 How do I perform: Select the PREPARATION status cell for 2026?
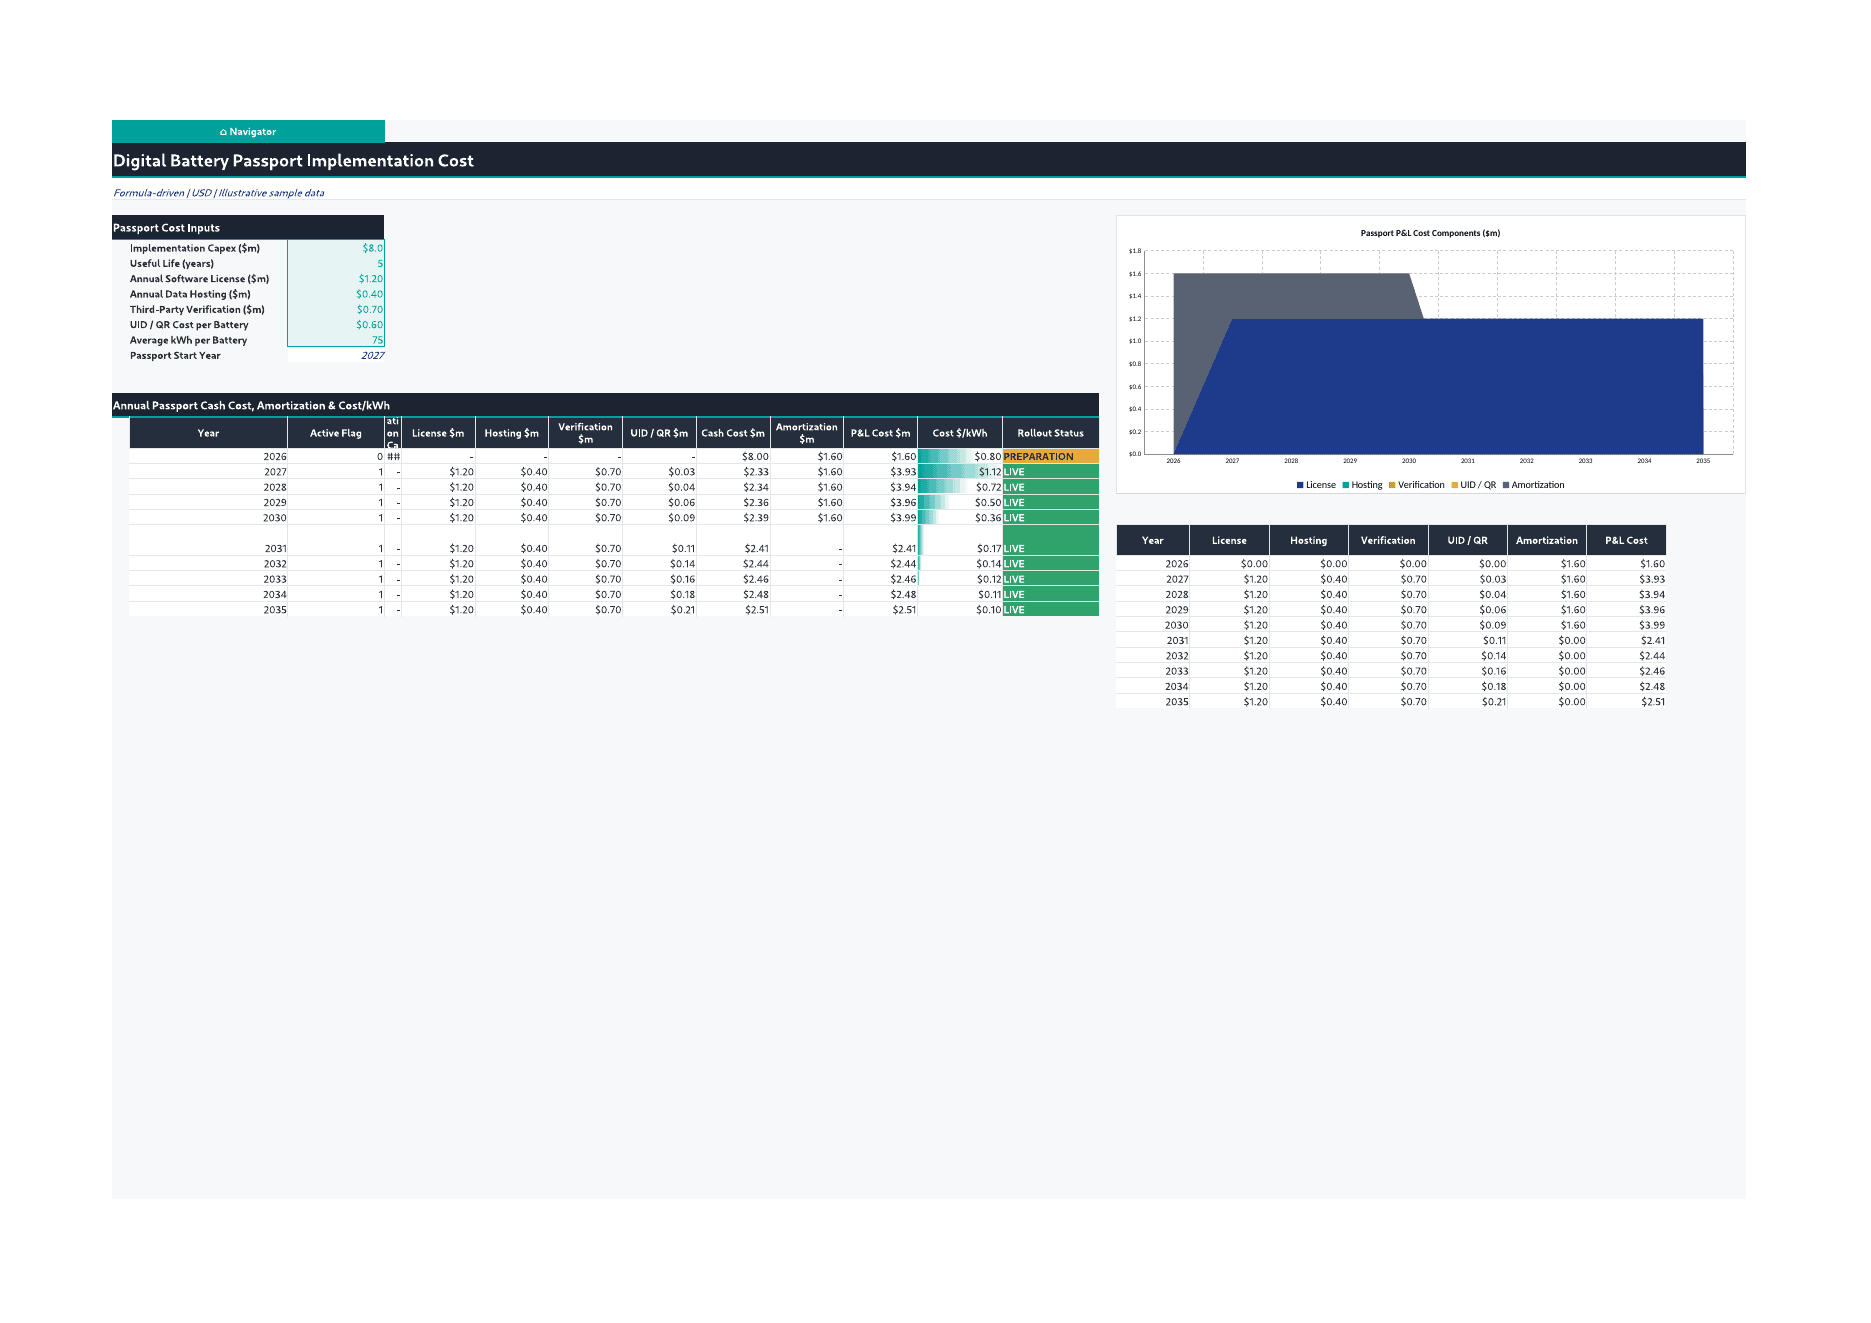click(1050, 457)
